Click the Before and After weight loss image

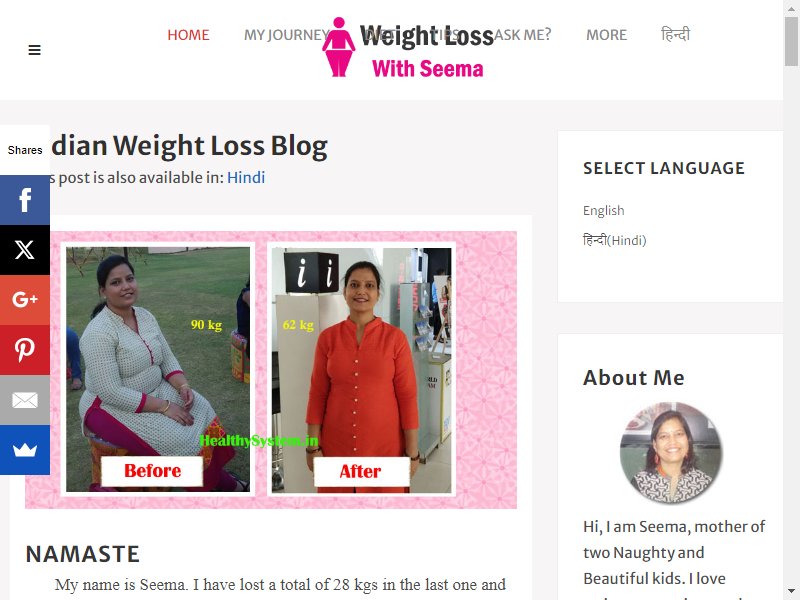tap(271, 370)
